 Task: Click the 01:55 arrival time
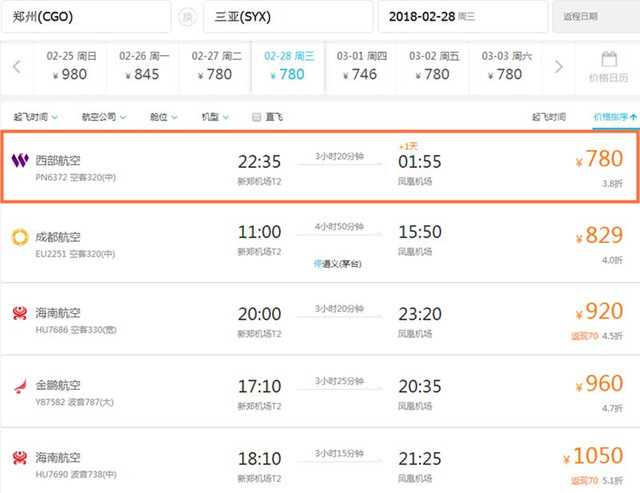[x=420, y=162]
